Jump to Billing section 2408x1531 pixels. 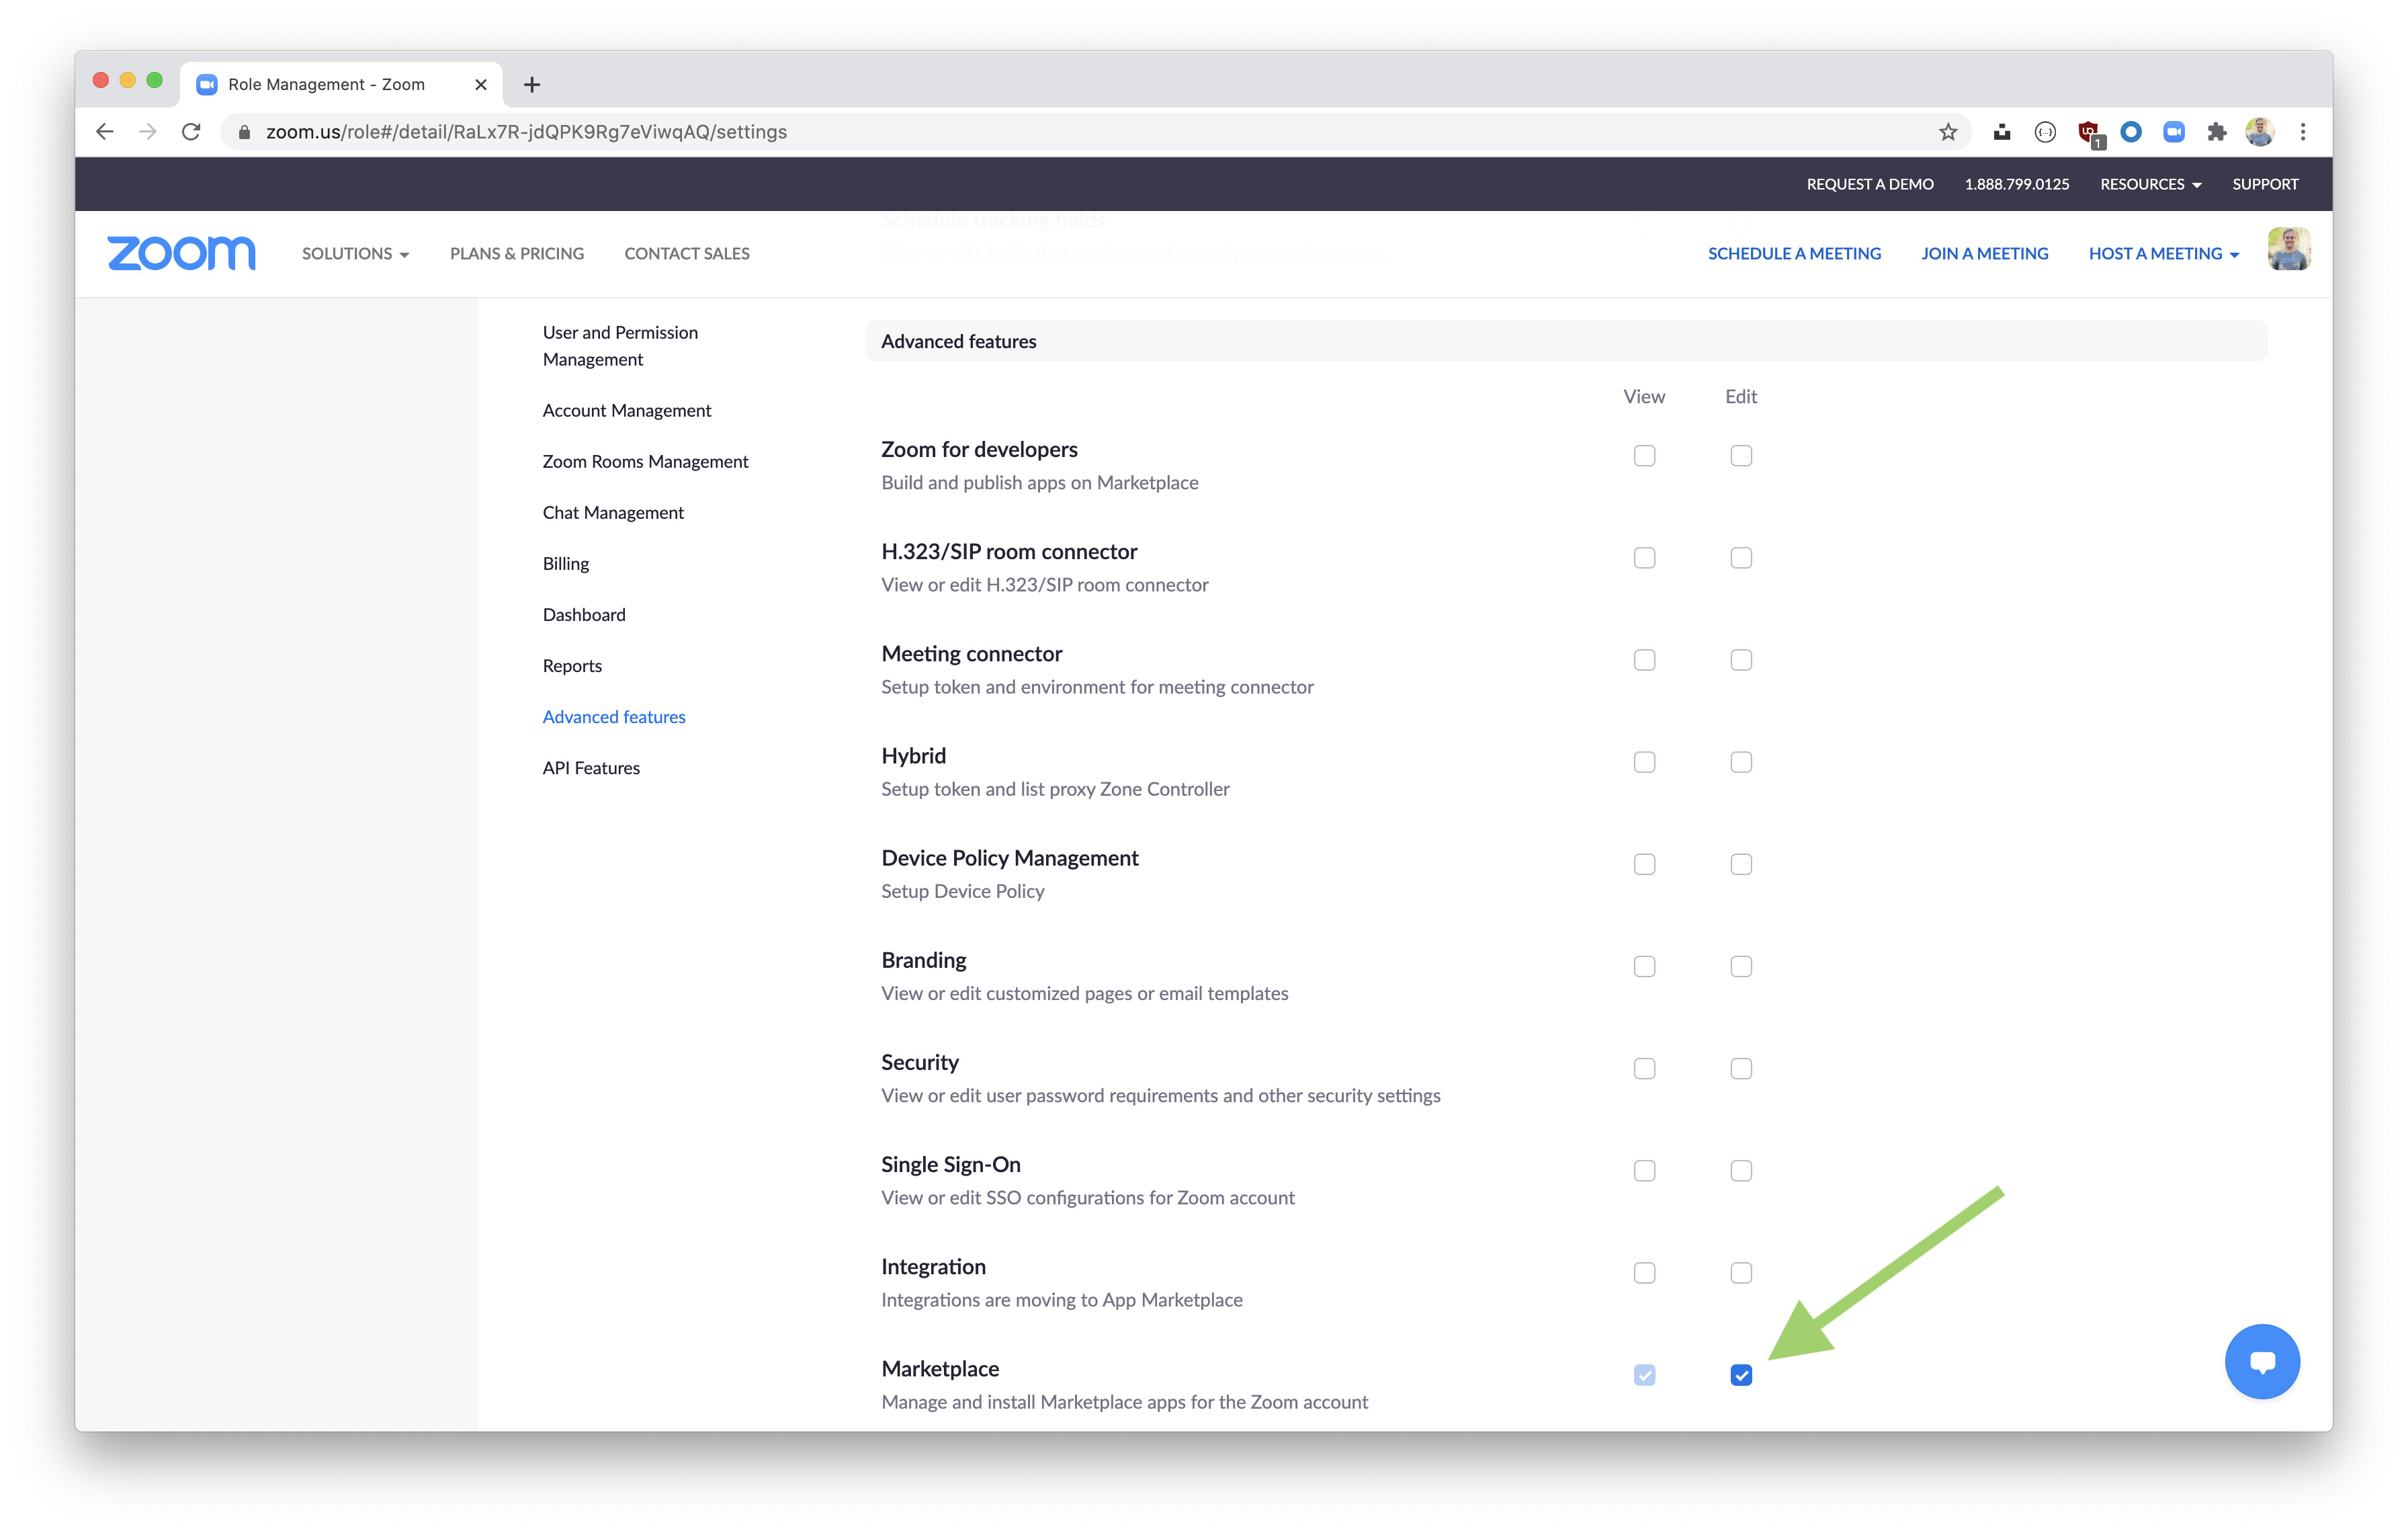coord(566,563)
